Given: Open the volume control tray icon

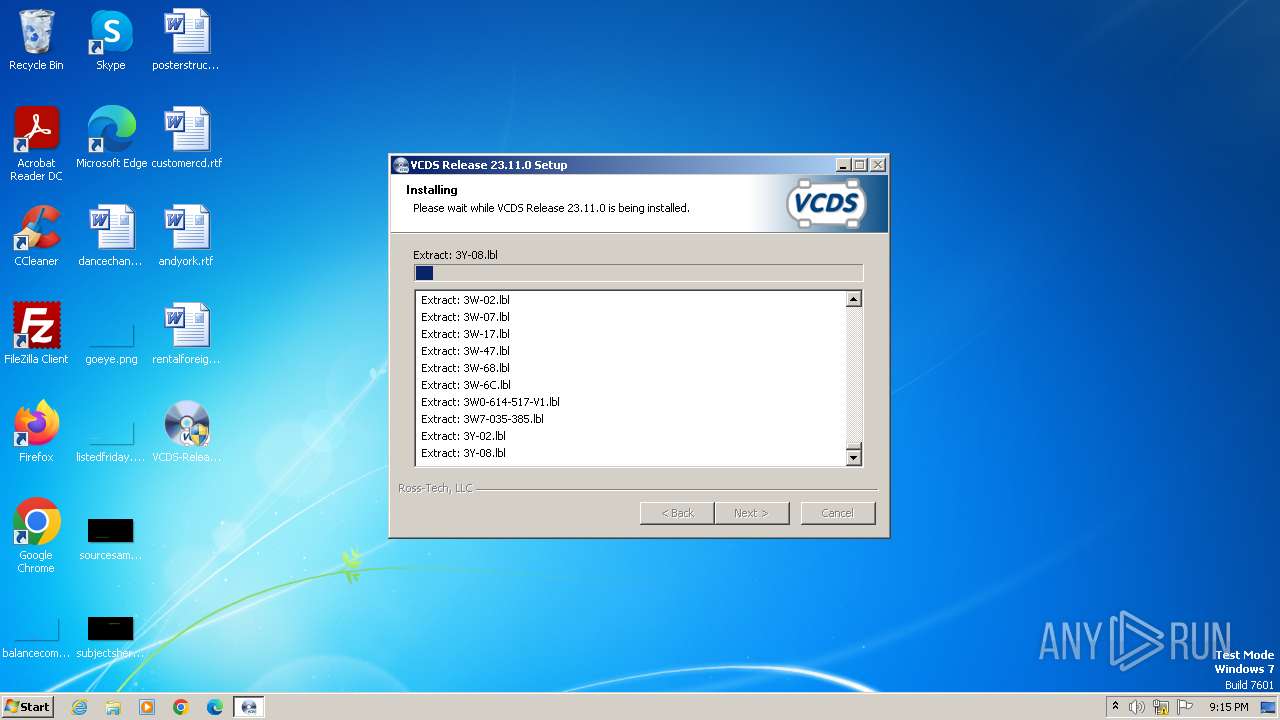Looking at the screenshot, I should point(1137,707).
